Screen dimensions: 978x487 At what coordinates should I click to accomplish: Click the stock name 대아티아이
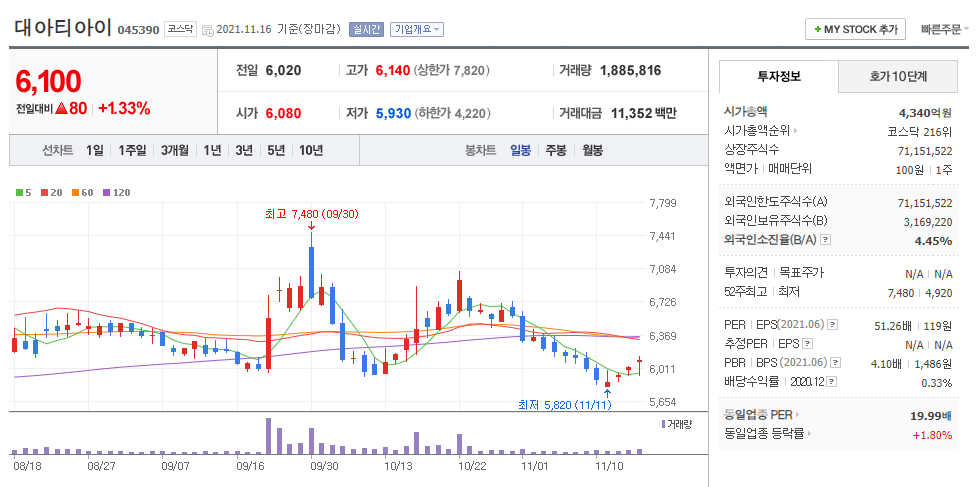(62, 27)
